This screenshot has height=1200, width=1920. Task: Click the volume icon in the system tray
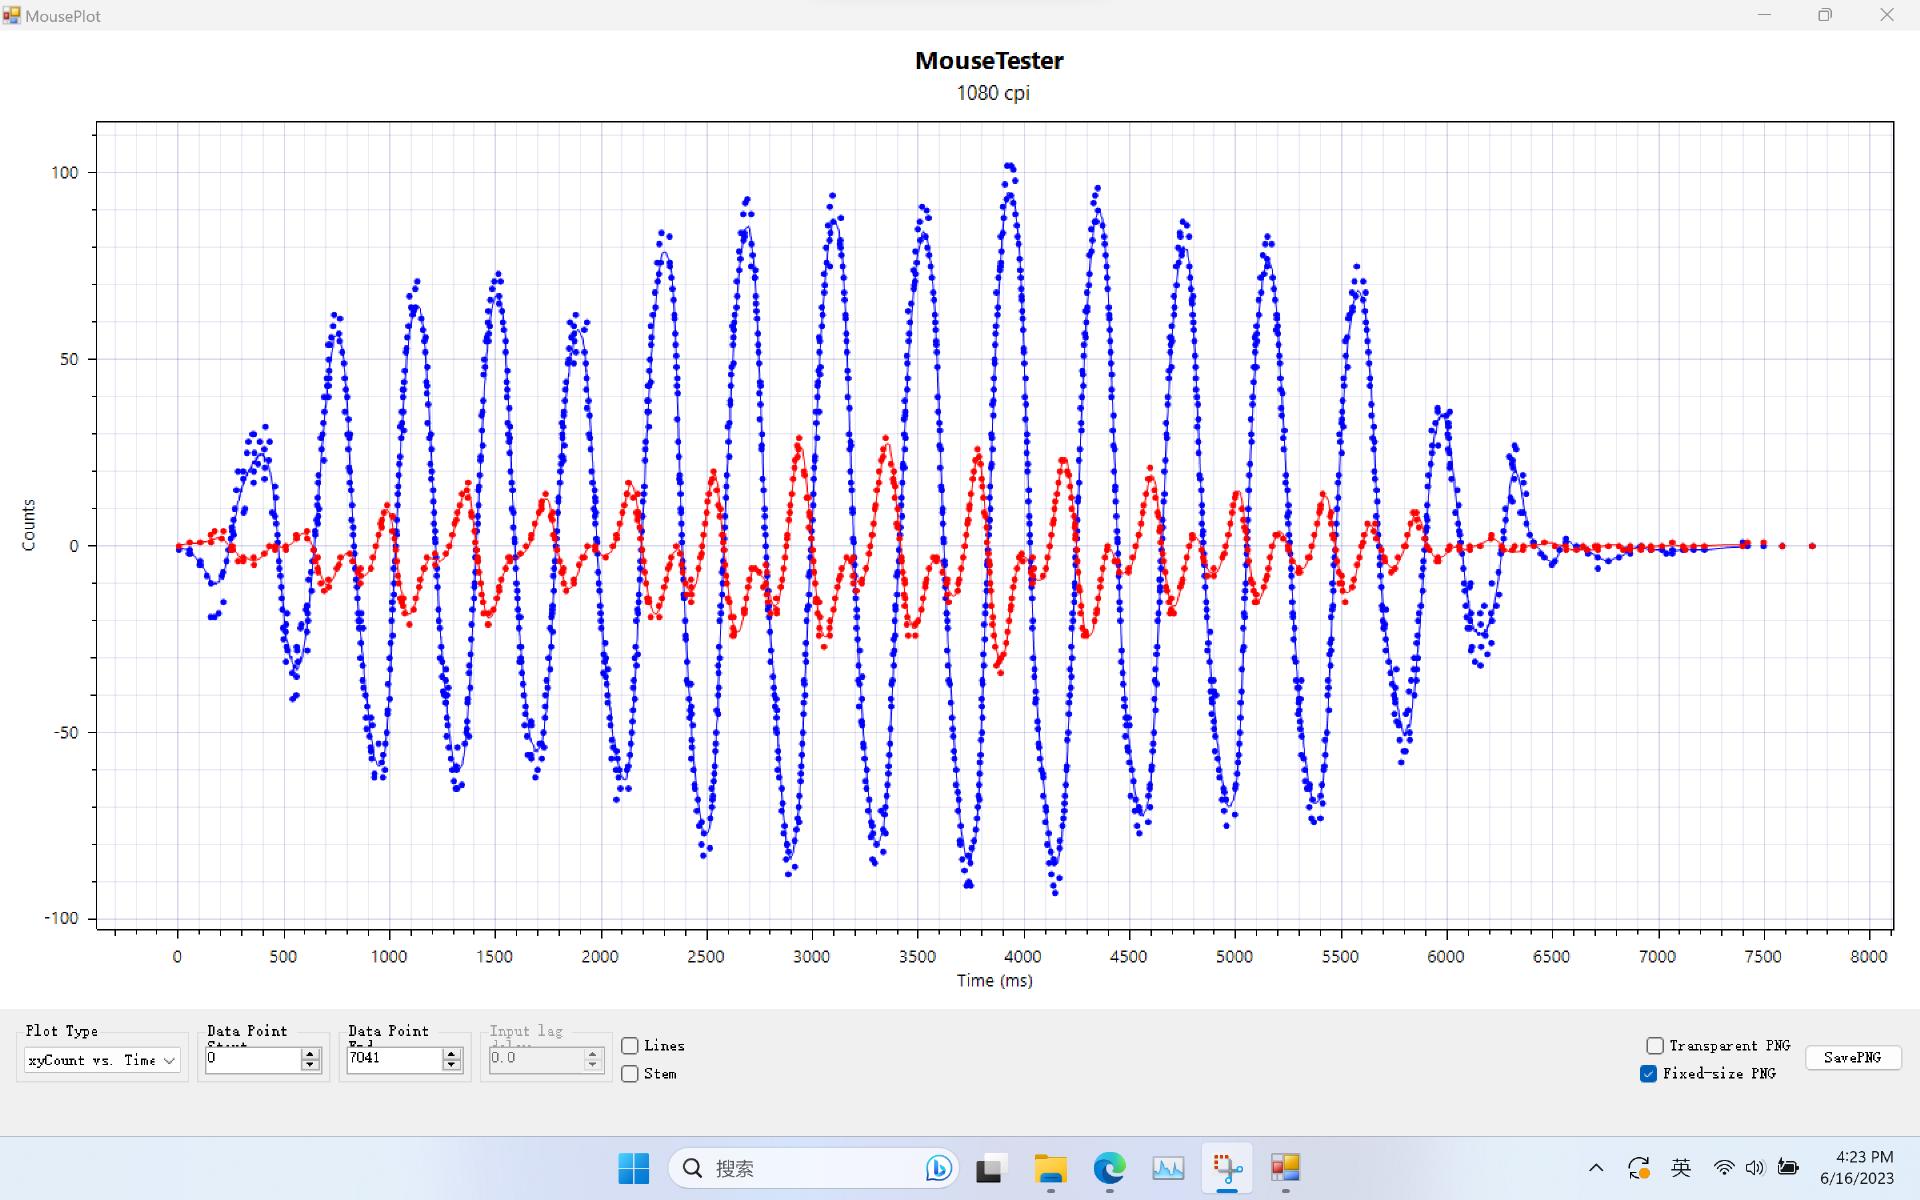point(1755,1168)
